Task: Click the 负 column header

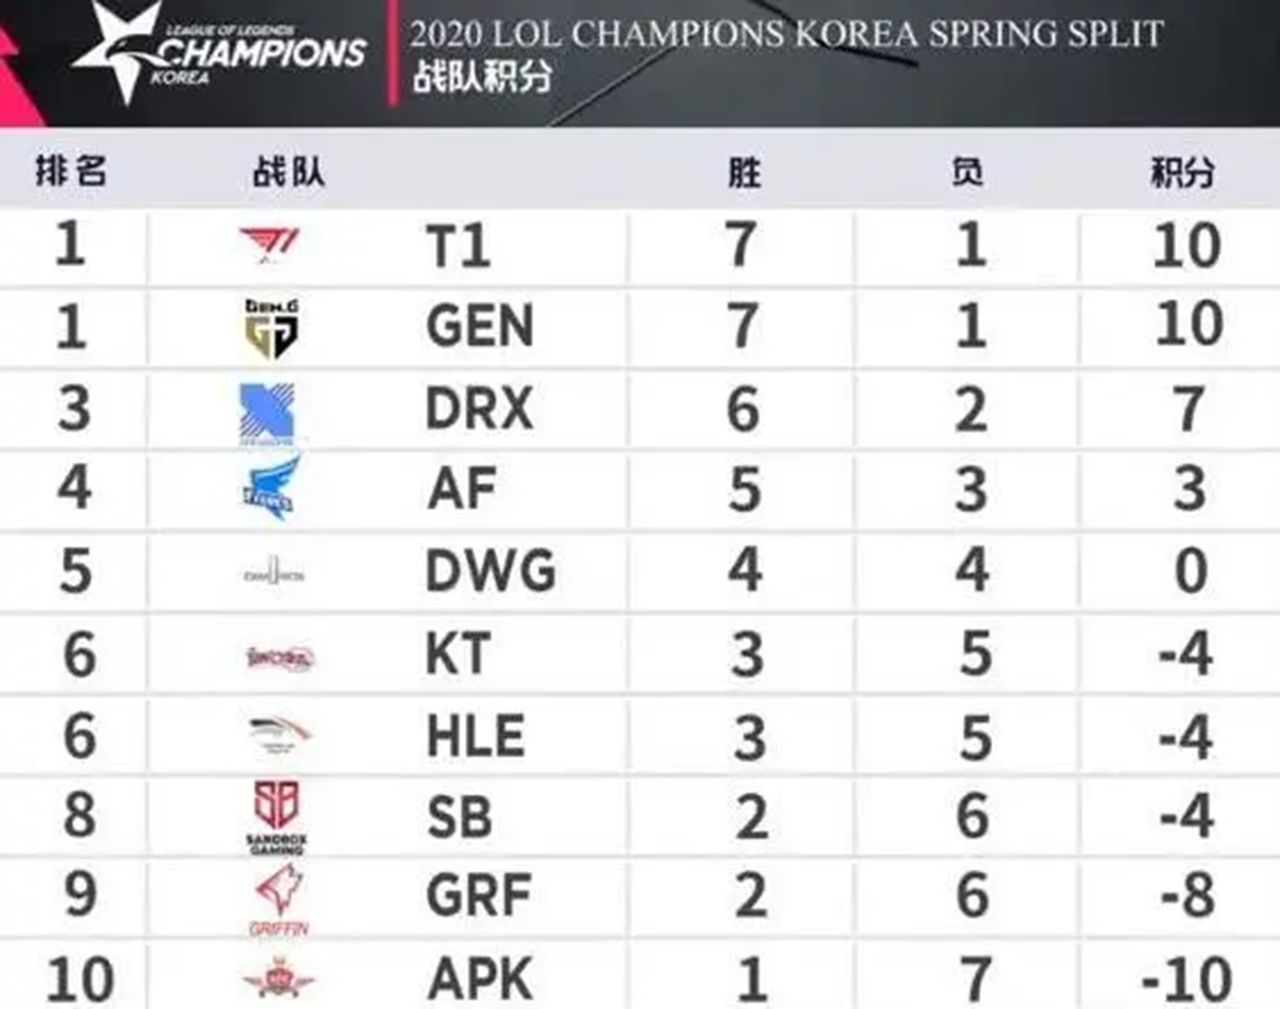Action: pyautogui.click(x=967, y=171)
